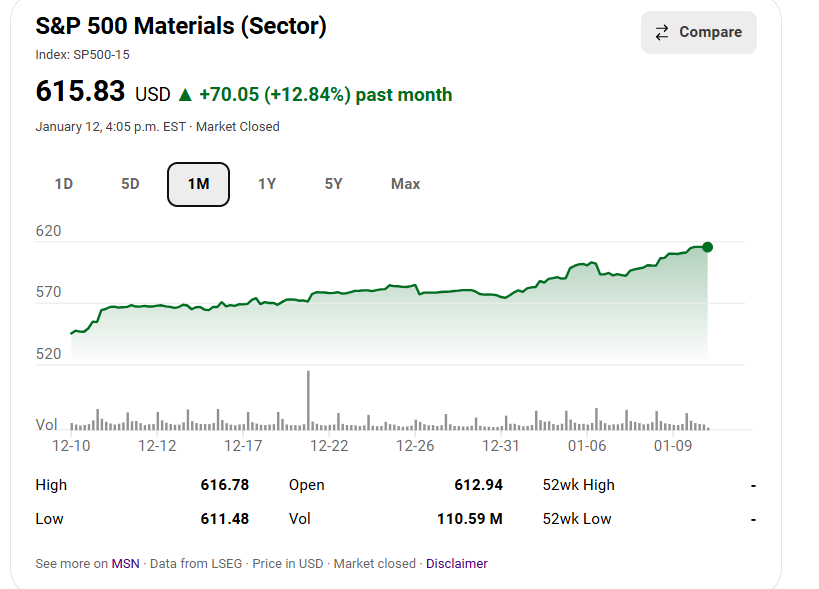The image size is (819, 589).
Task: Click the 615.83 price value
Action: tap(80, 92)
